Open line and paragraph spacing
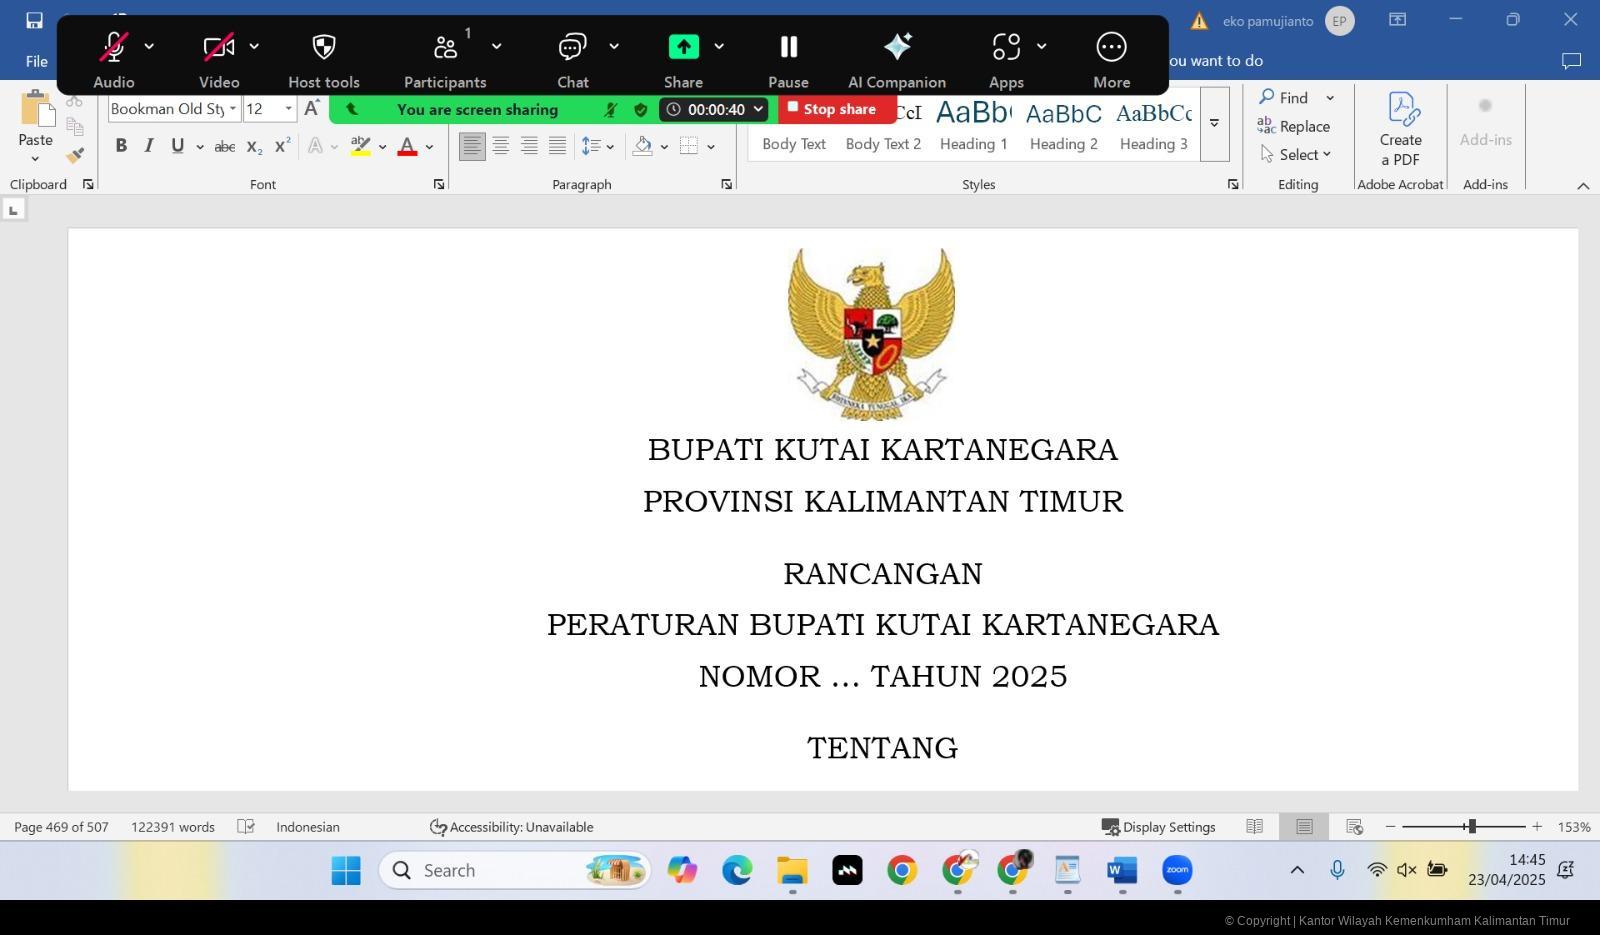The image size is (1600, 935). [598, 146]
